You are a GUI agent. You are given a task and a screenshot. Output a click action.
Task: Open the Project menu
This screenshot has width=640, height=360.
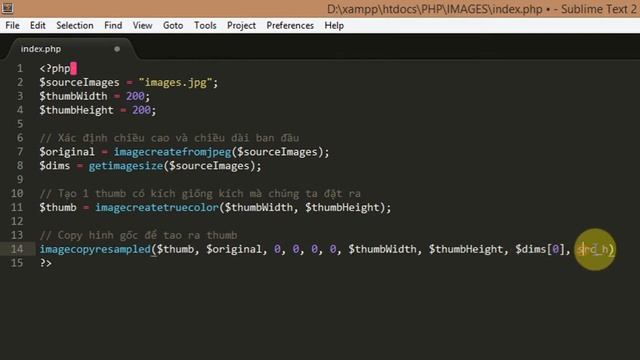coord(241,25)
